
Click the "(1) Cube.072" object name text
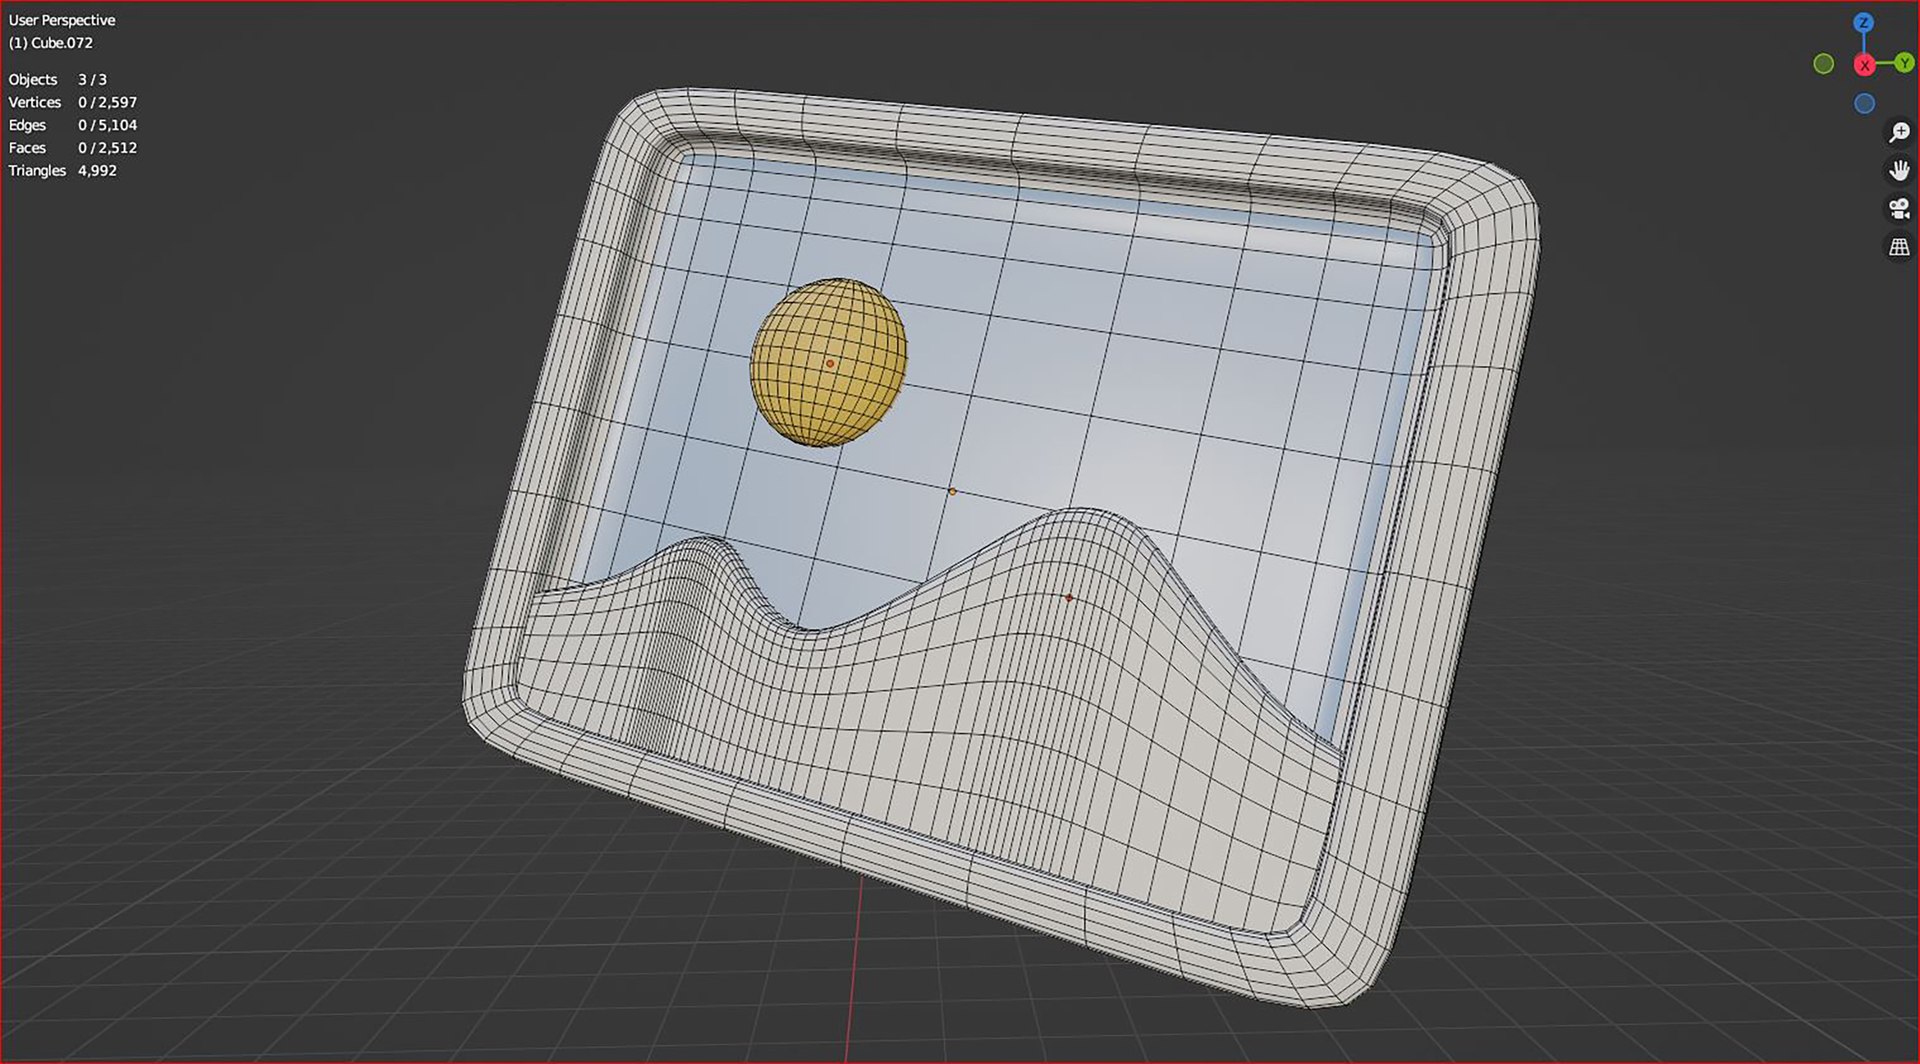coord(51,43)
